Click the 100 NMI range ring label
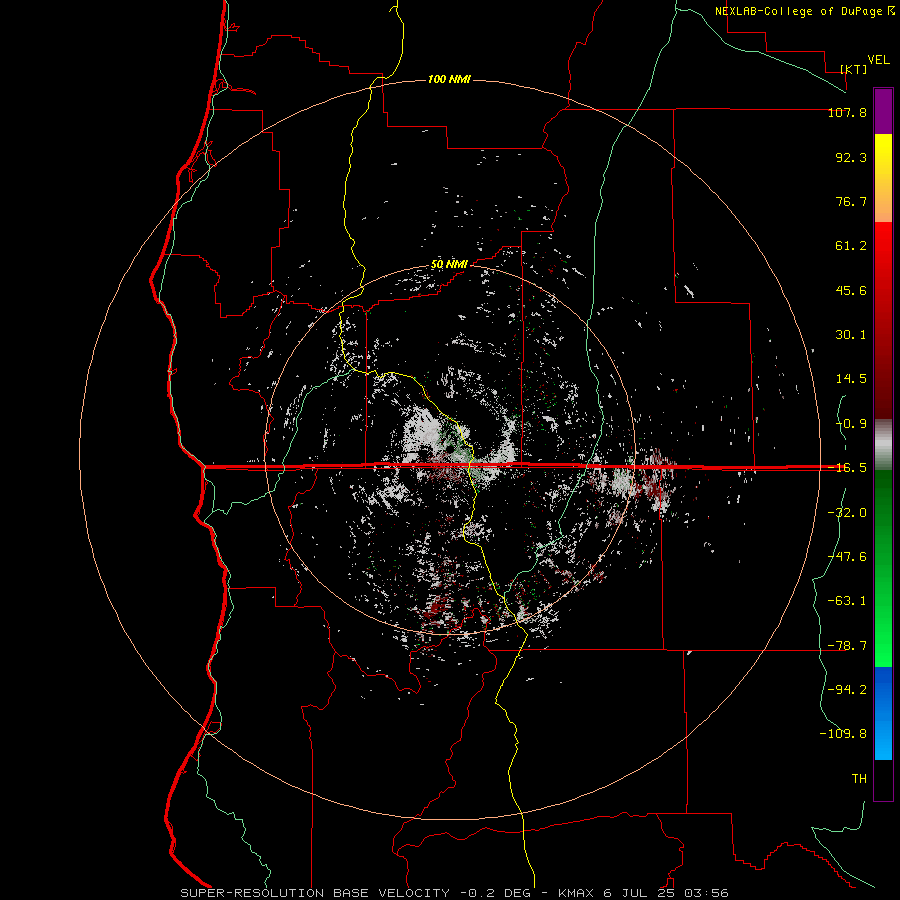The width and height of the screenshot is (900, 900). 449,79
